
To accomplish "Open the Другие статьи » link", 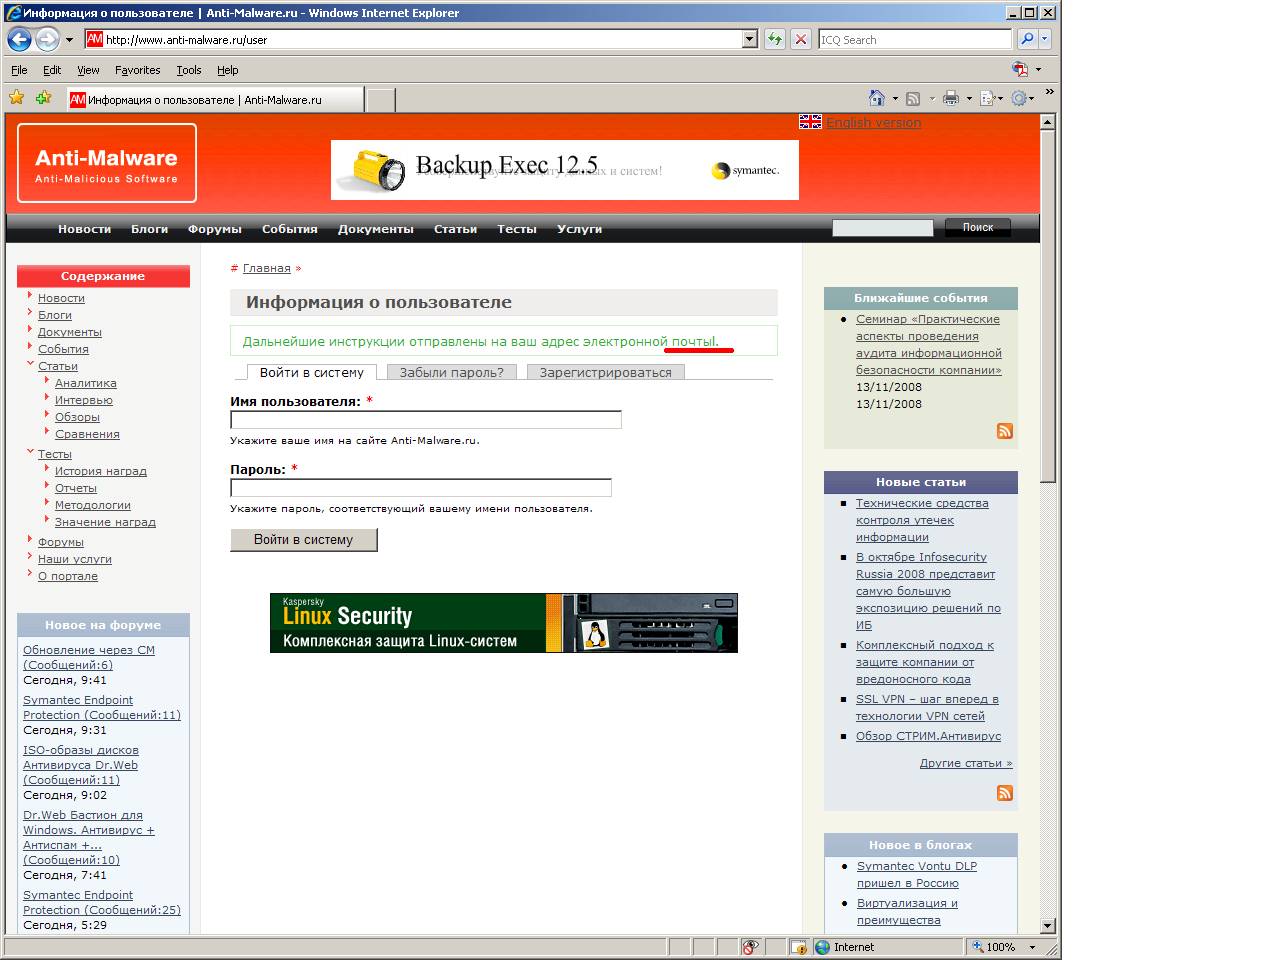I will (x=966, y=763).
